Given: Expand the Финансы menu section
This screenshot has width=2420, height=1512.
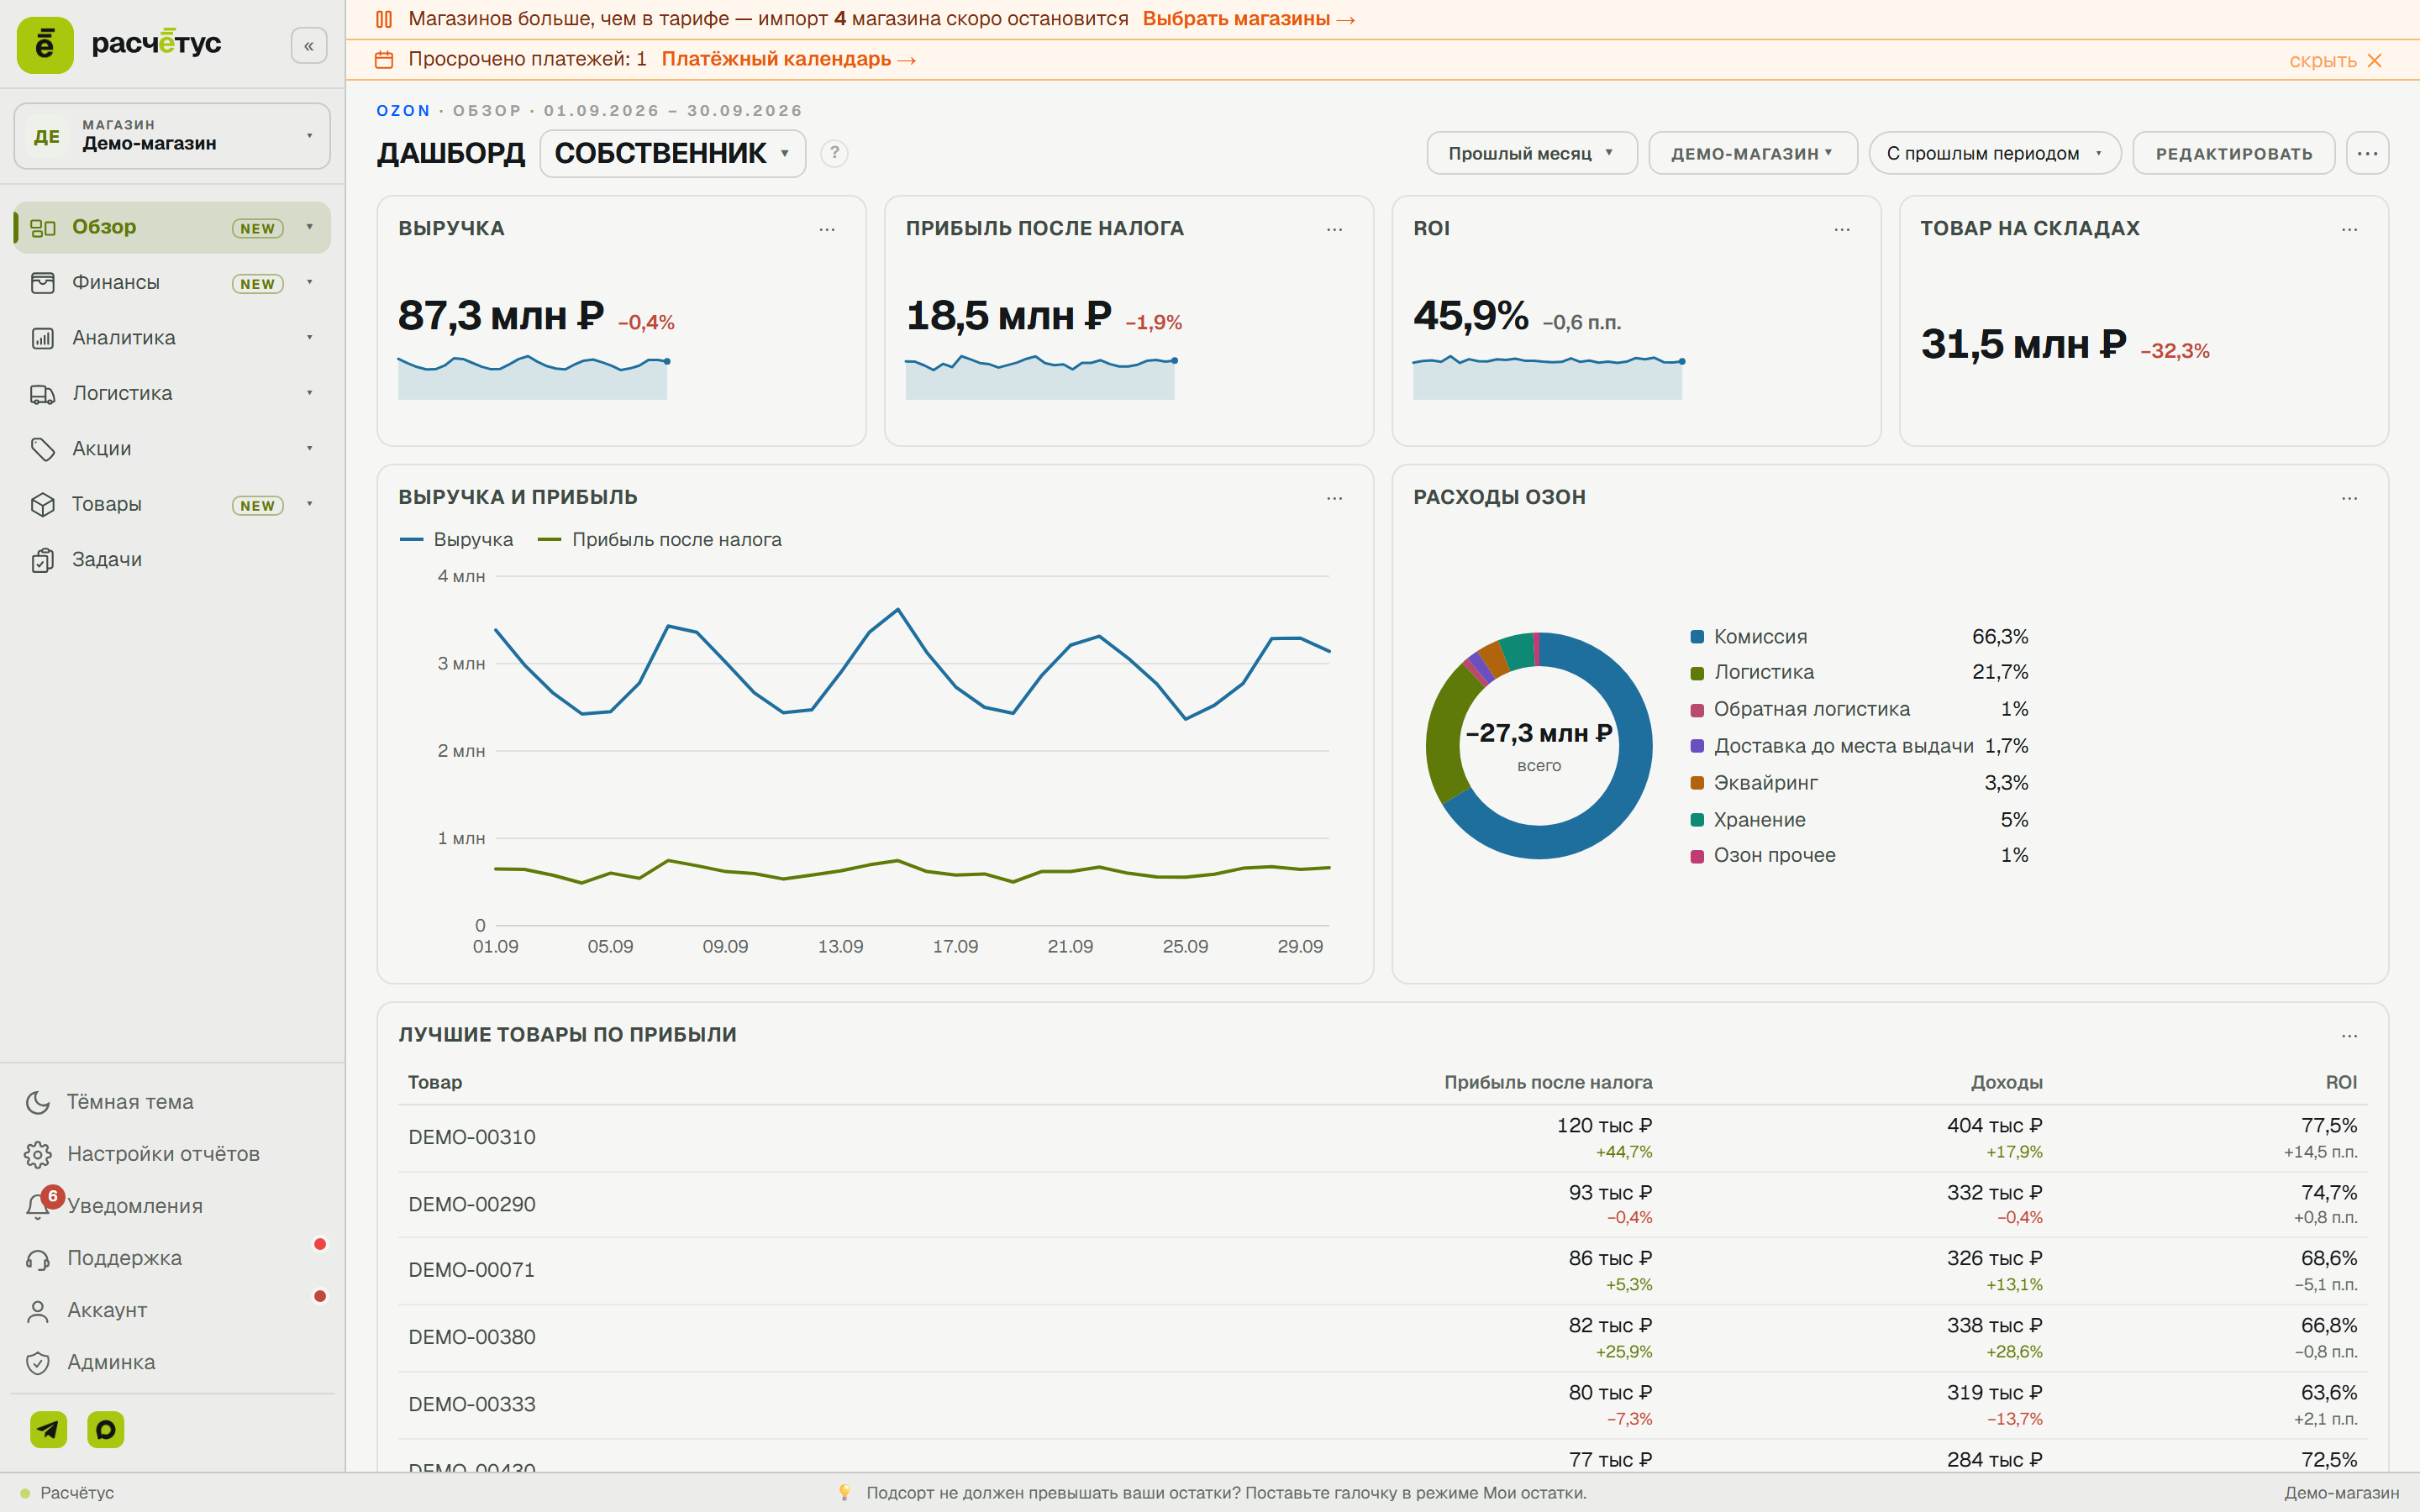Looking at the screenshot, I should tap(172, 283).
